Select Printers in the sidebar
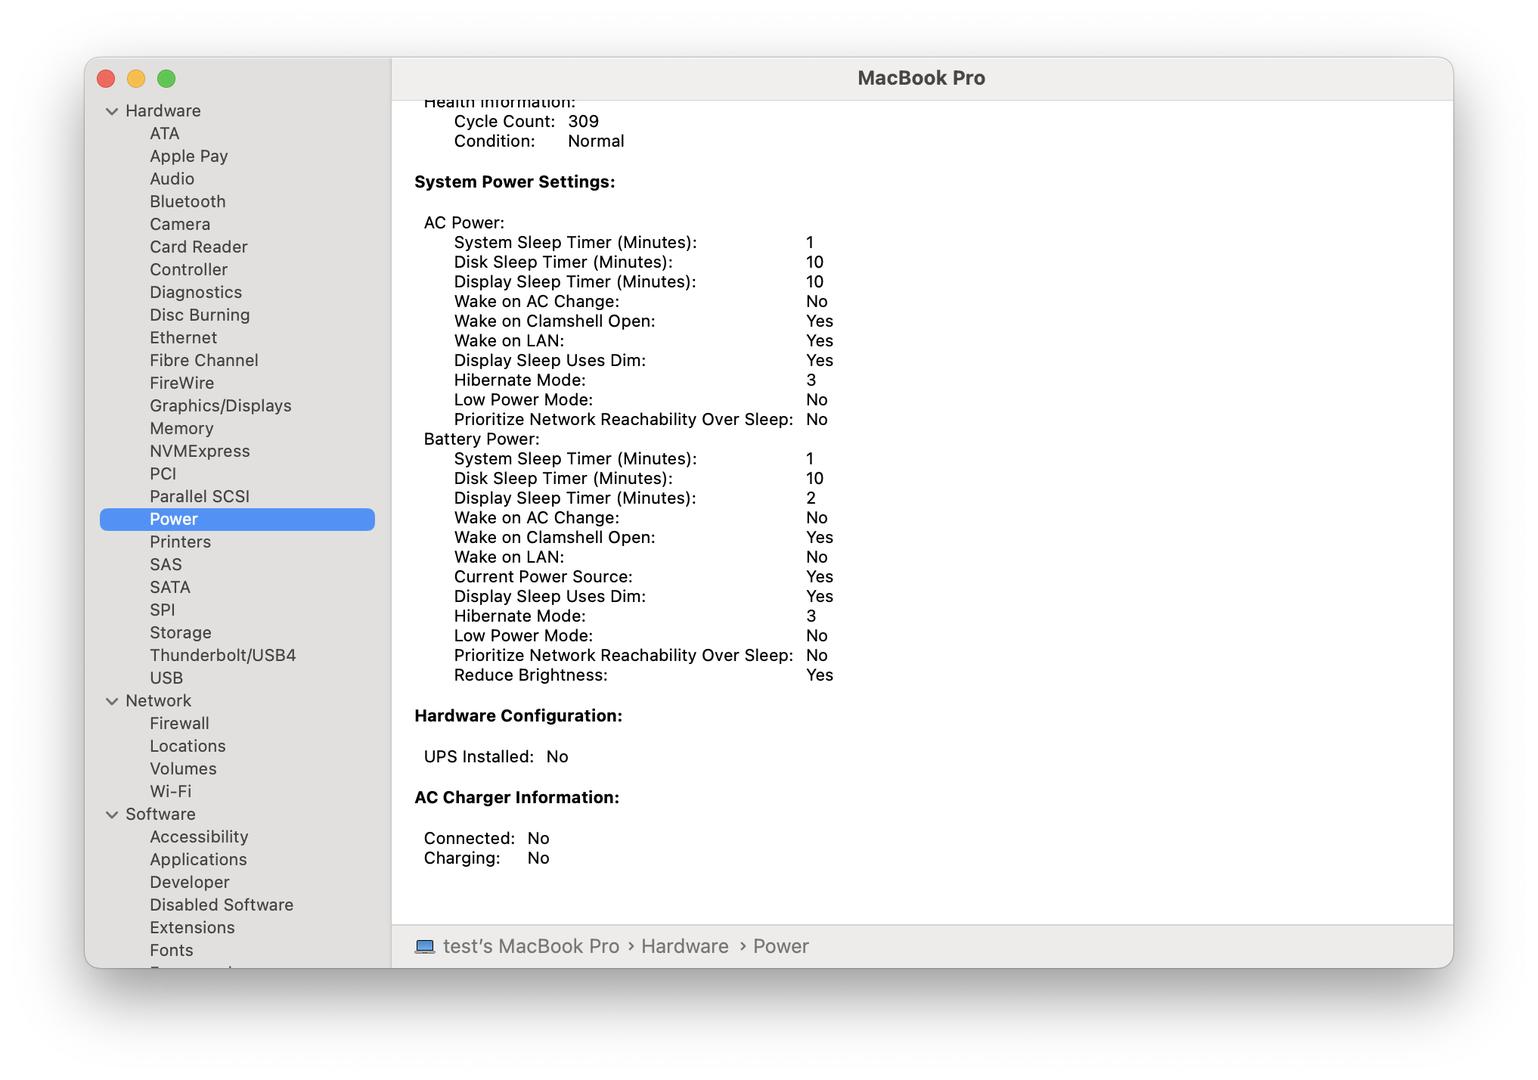 pyautogui.click(x=180, y=542)
